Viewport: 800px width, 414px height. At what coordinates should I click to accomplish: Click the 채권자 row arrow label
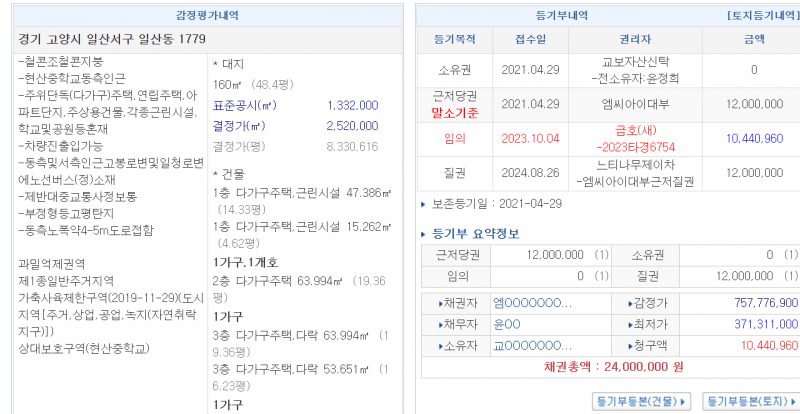click(x=455, y=303)
